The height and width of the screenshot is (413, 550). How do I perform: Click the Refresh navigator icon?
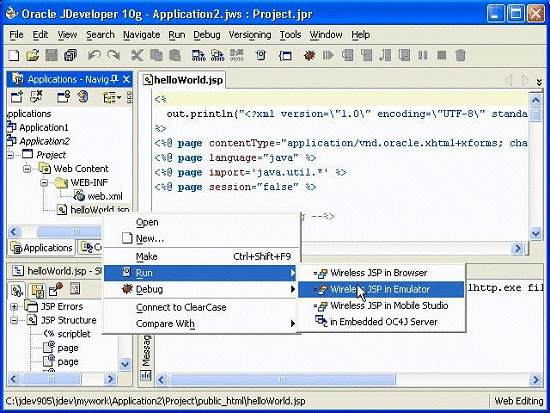coord(83,97)
